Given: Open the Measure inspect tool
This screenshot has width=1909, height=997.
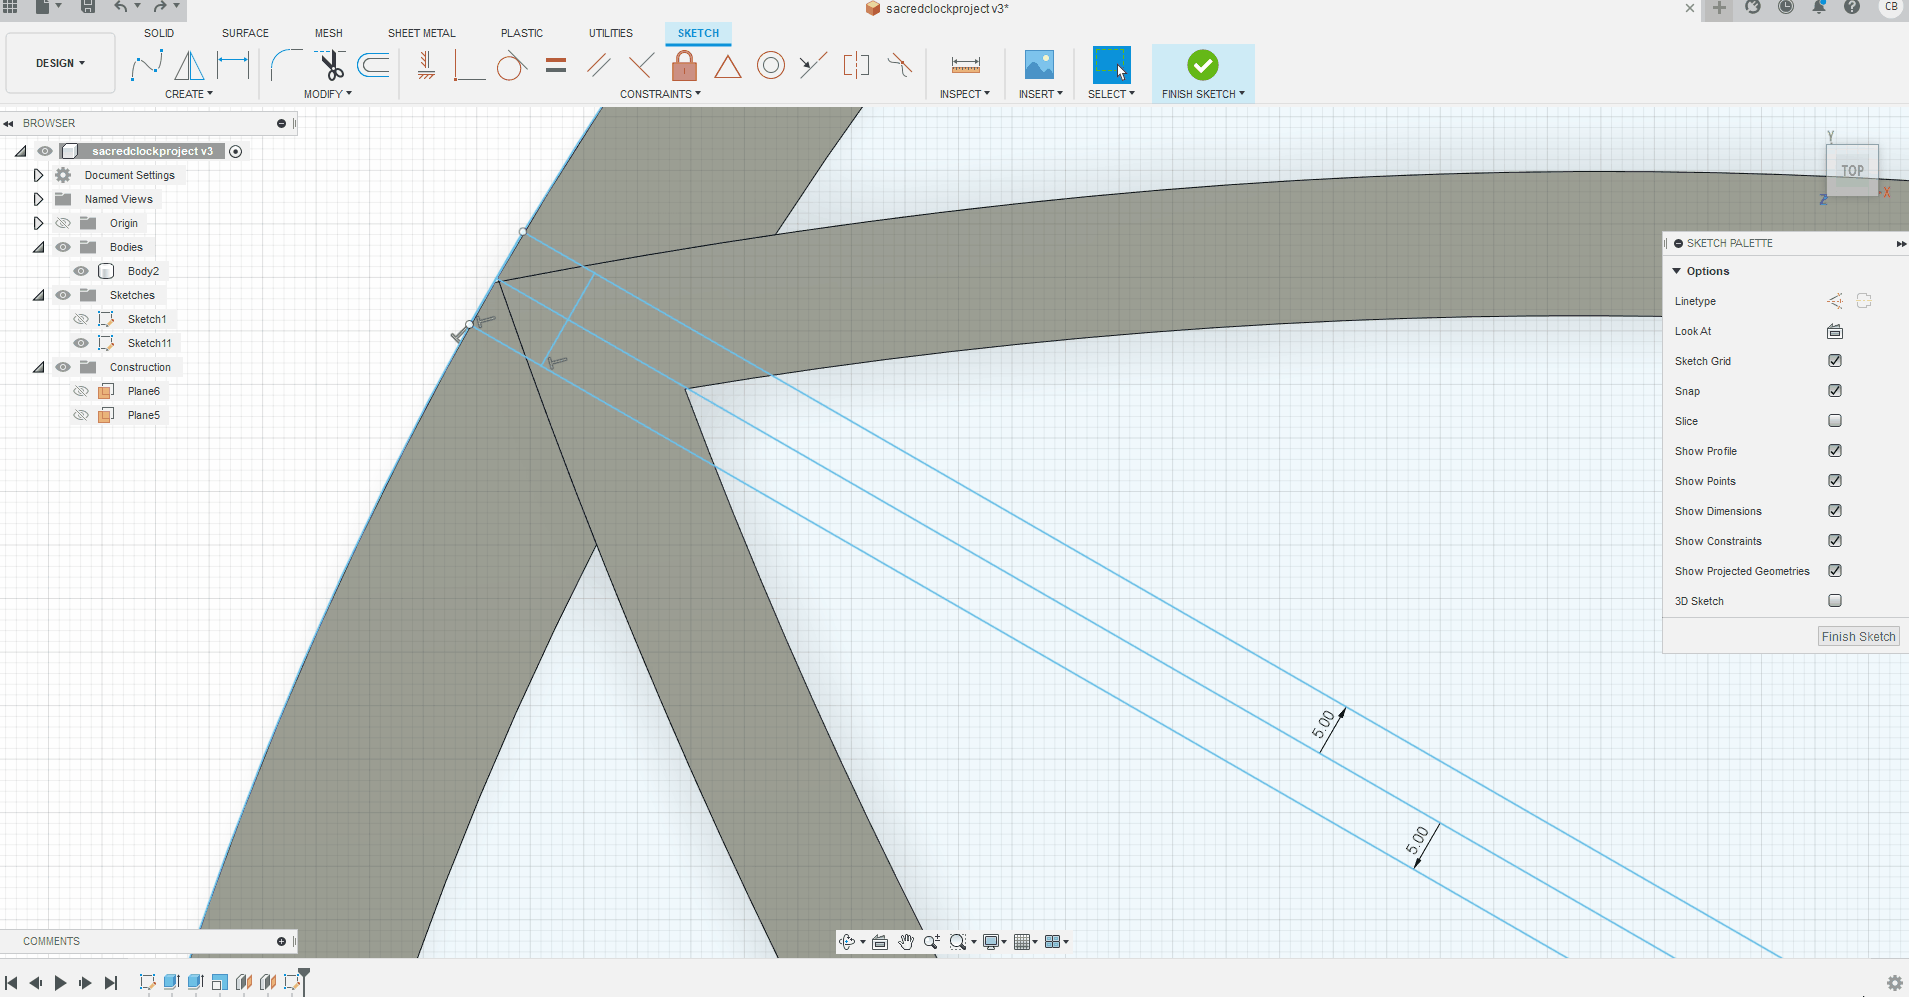Looking at the screenshot, I should tap(965, 66).
